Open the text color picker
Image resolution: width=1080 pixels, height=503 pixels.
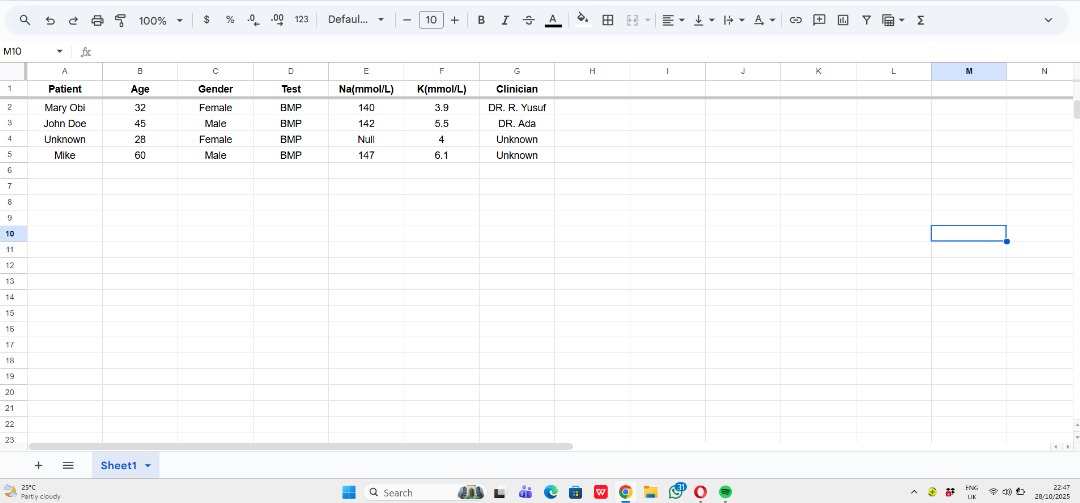[552, 20]
